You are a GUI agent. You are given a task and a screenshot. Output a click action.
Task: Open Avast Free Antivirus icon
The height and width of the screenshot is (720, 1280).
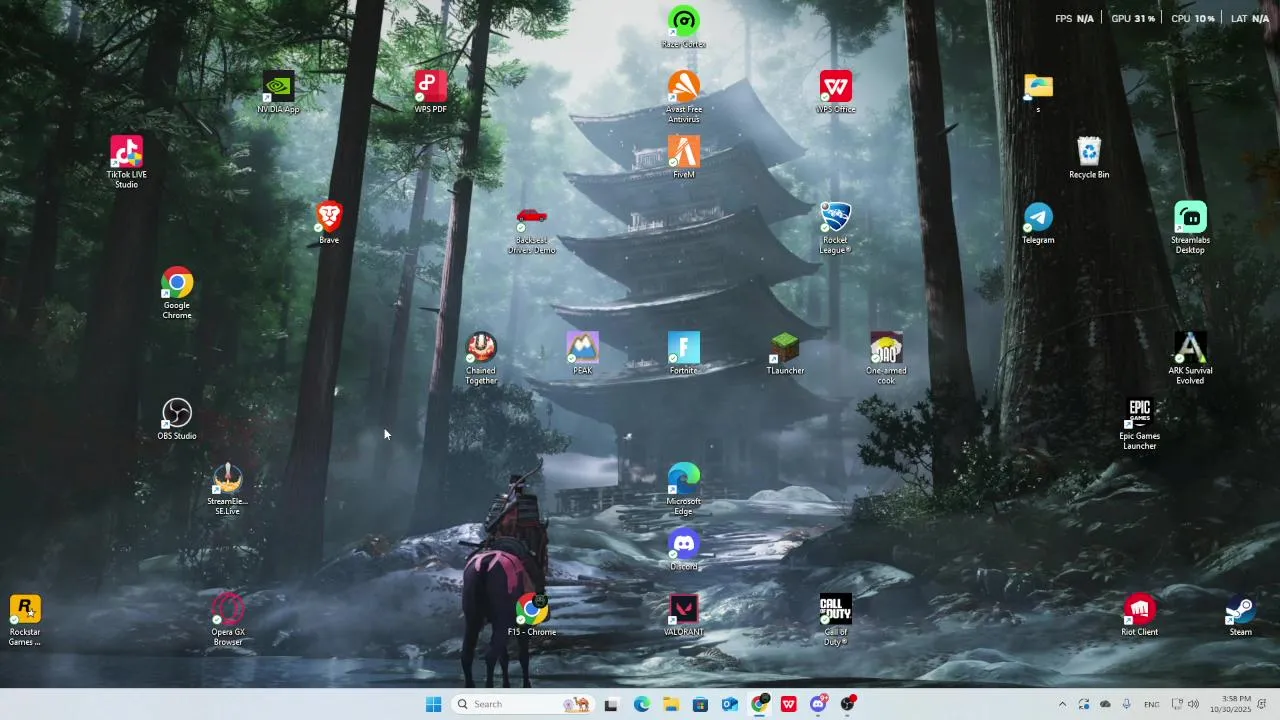click(x=684, y=97)
